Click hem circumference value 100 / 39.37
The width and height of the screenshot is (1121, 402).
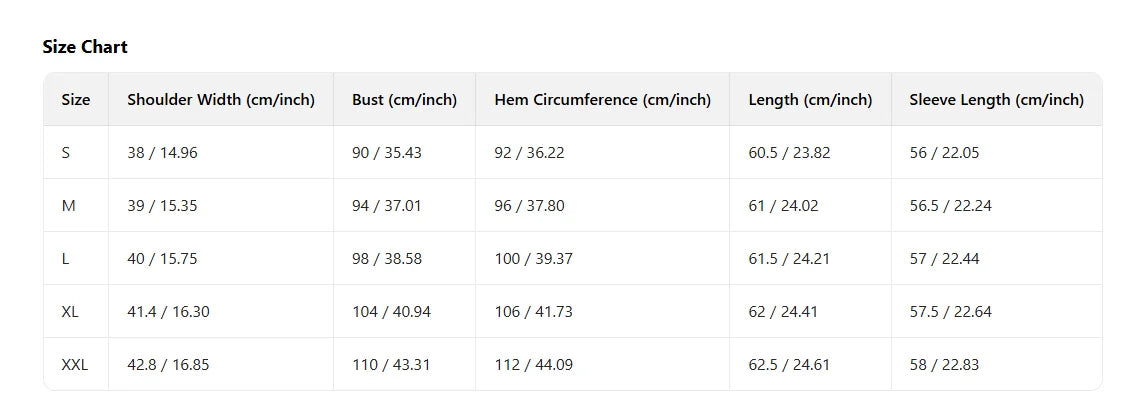[533, 259]
